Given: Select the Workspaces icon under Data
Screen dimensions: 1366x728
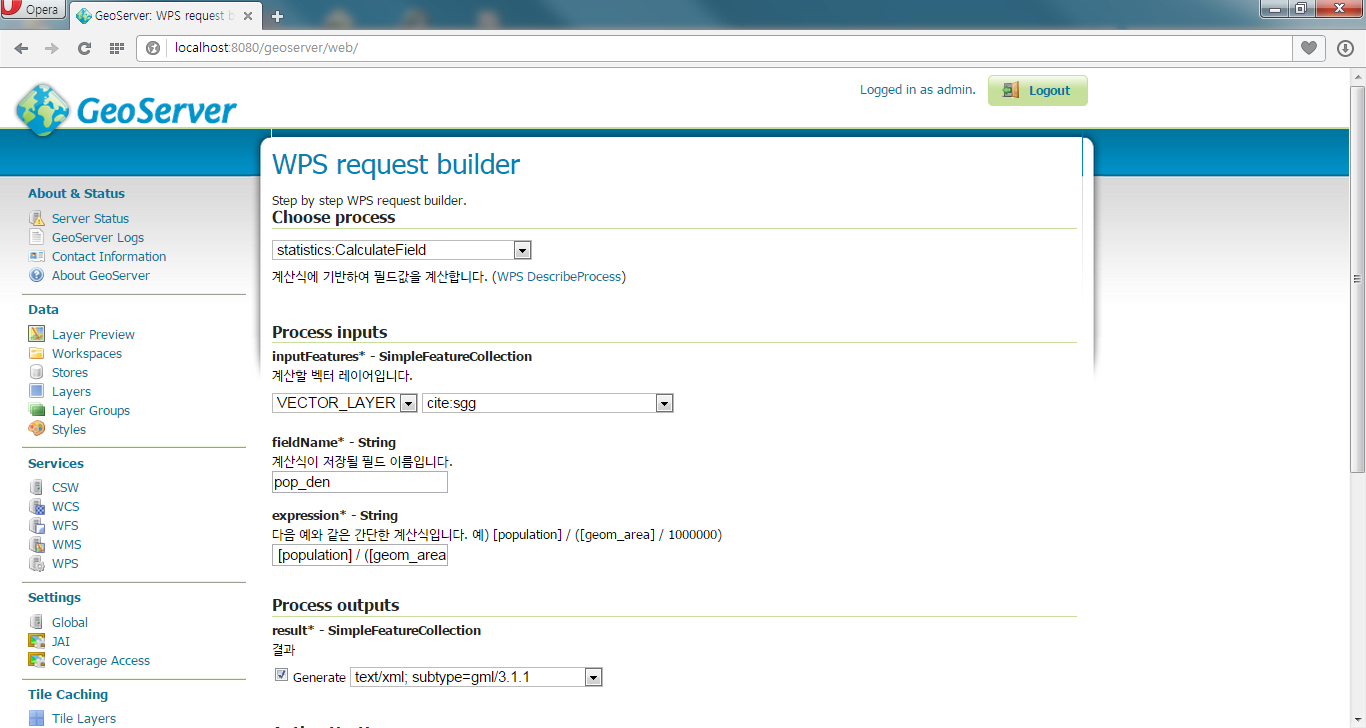Looking at the screenshot, I should tap(37, 352).
